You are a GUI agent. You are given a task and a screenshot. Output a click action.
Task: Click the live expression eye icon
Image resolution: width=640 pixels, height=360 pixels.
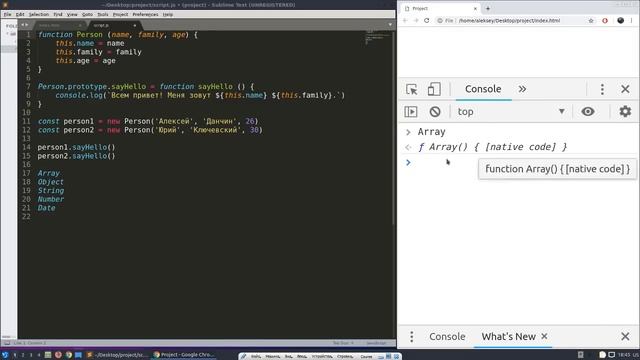588,111
